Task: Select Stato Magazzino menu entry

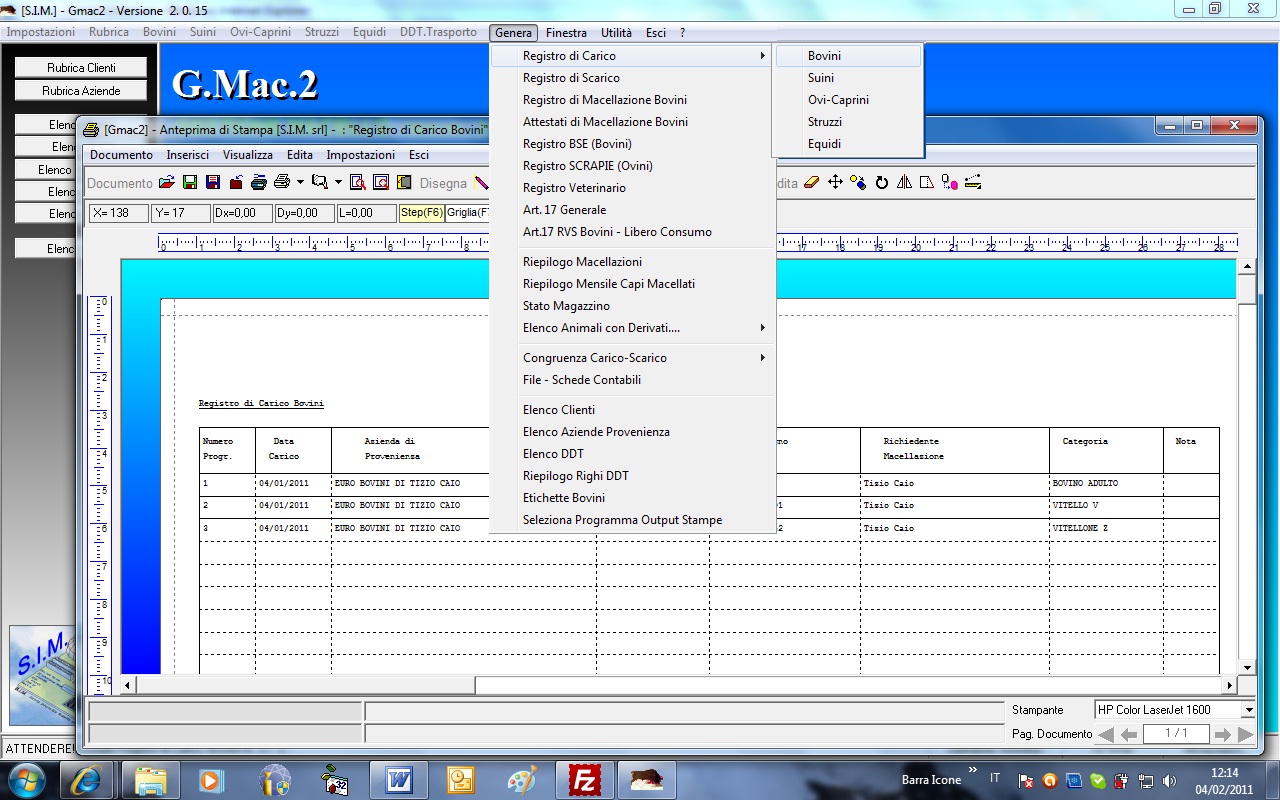Action: 632,306
